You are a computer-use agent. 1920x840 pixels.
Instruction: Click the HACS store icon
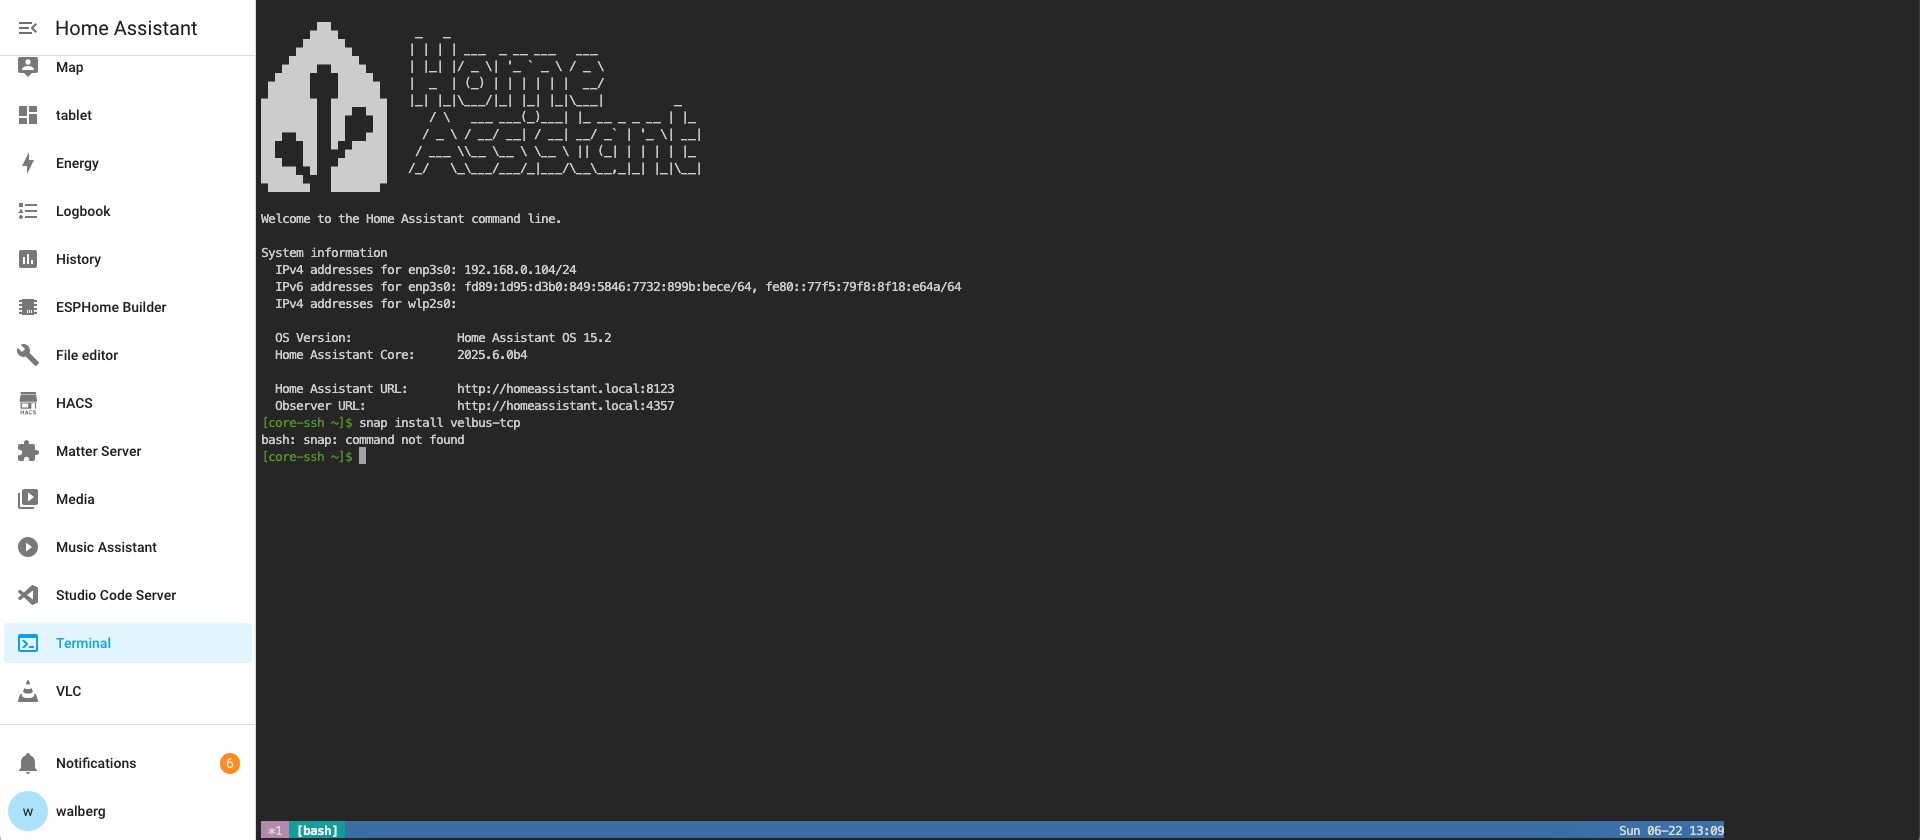[28, 403]
